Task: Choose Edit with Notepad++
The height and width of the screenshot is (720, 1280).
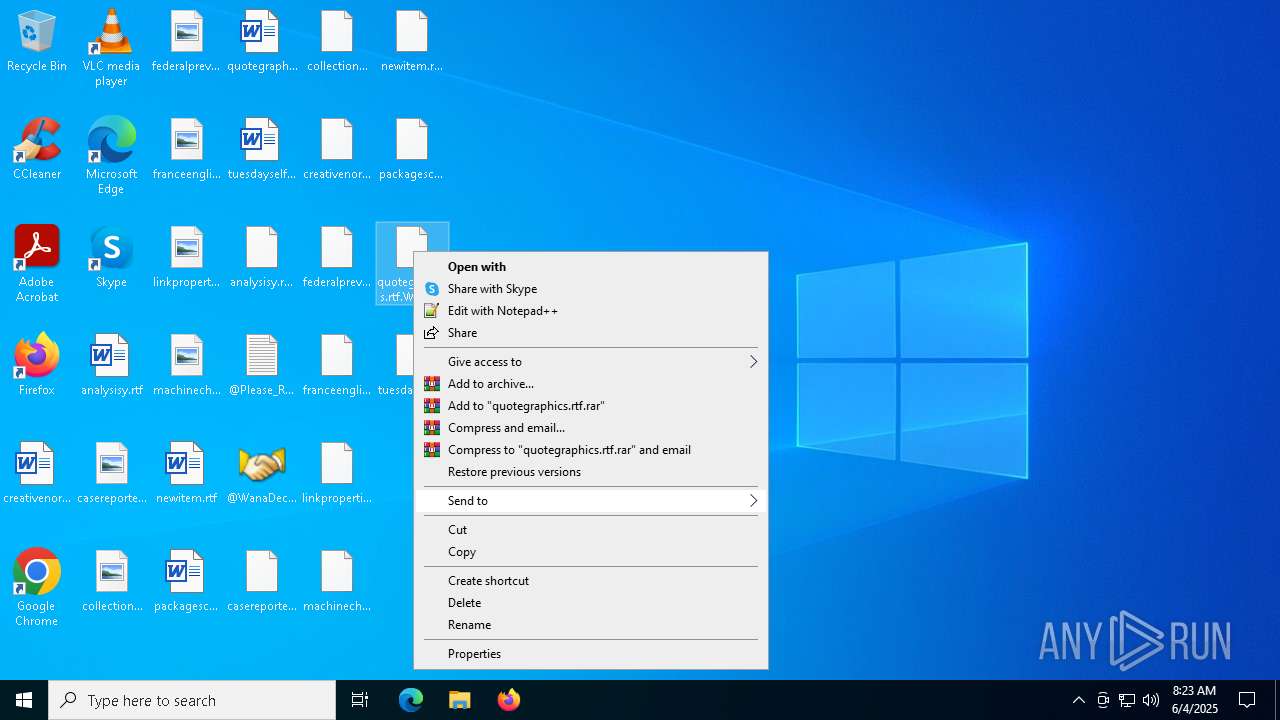Action: (591, 311)
